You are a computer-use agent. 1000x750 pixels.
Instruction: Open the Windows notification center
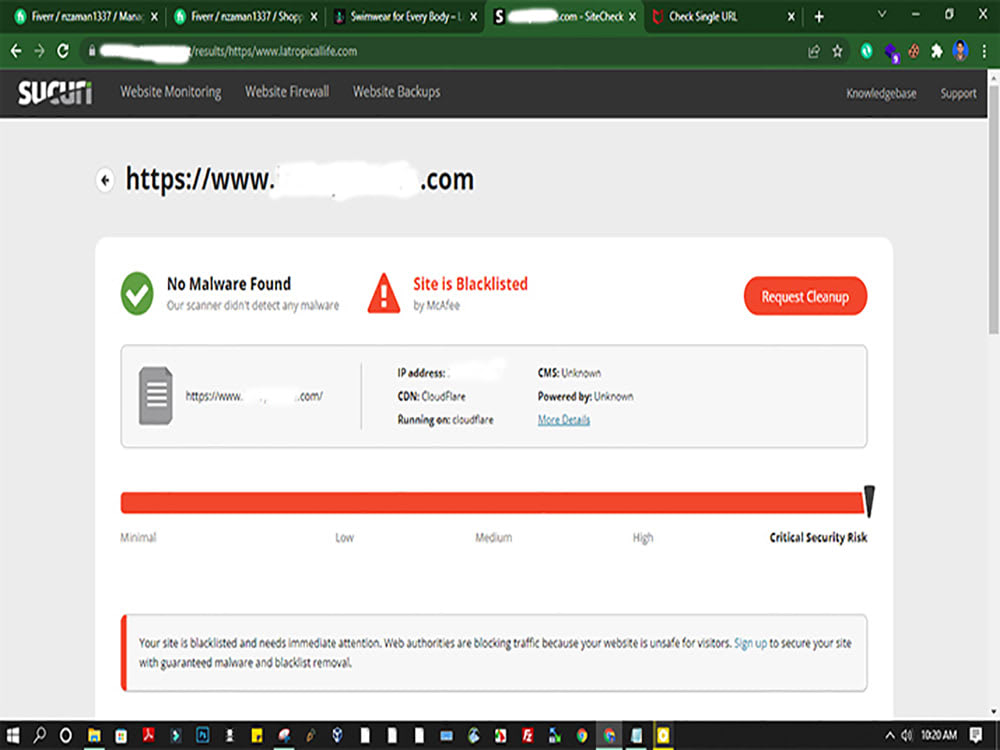pyautogui.click(x=976, y=735)
